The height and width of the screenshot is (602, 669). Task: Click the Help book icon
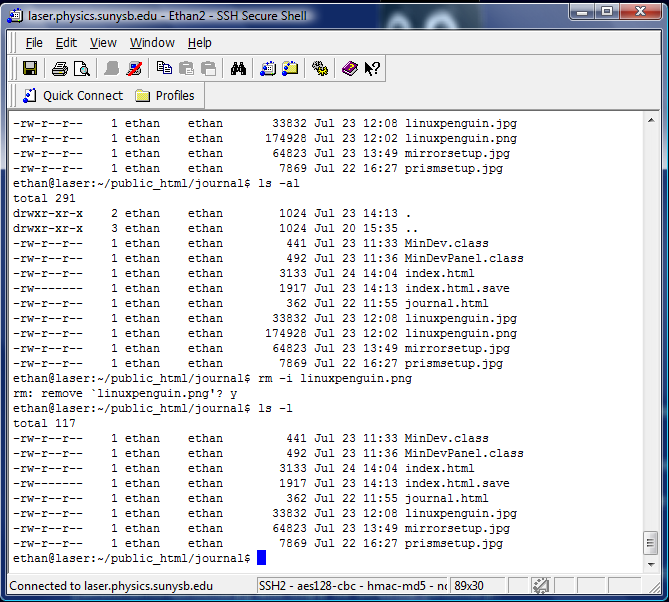pos(349,69)
